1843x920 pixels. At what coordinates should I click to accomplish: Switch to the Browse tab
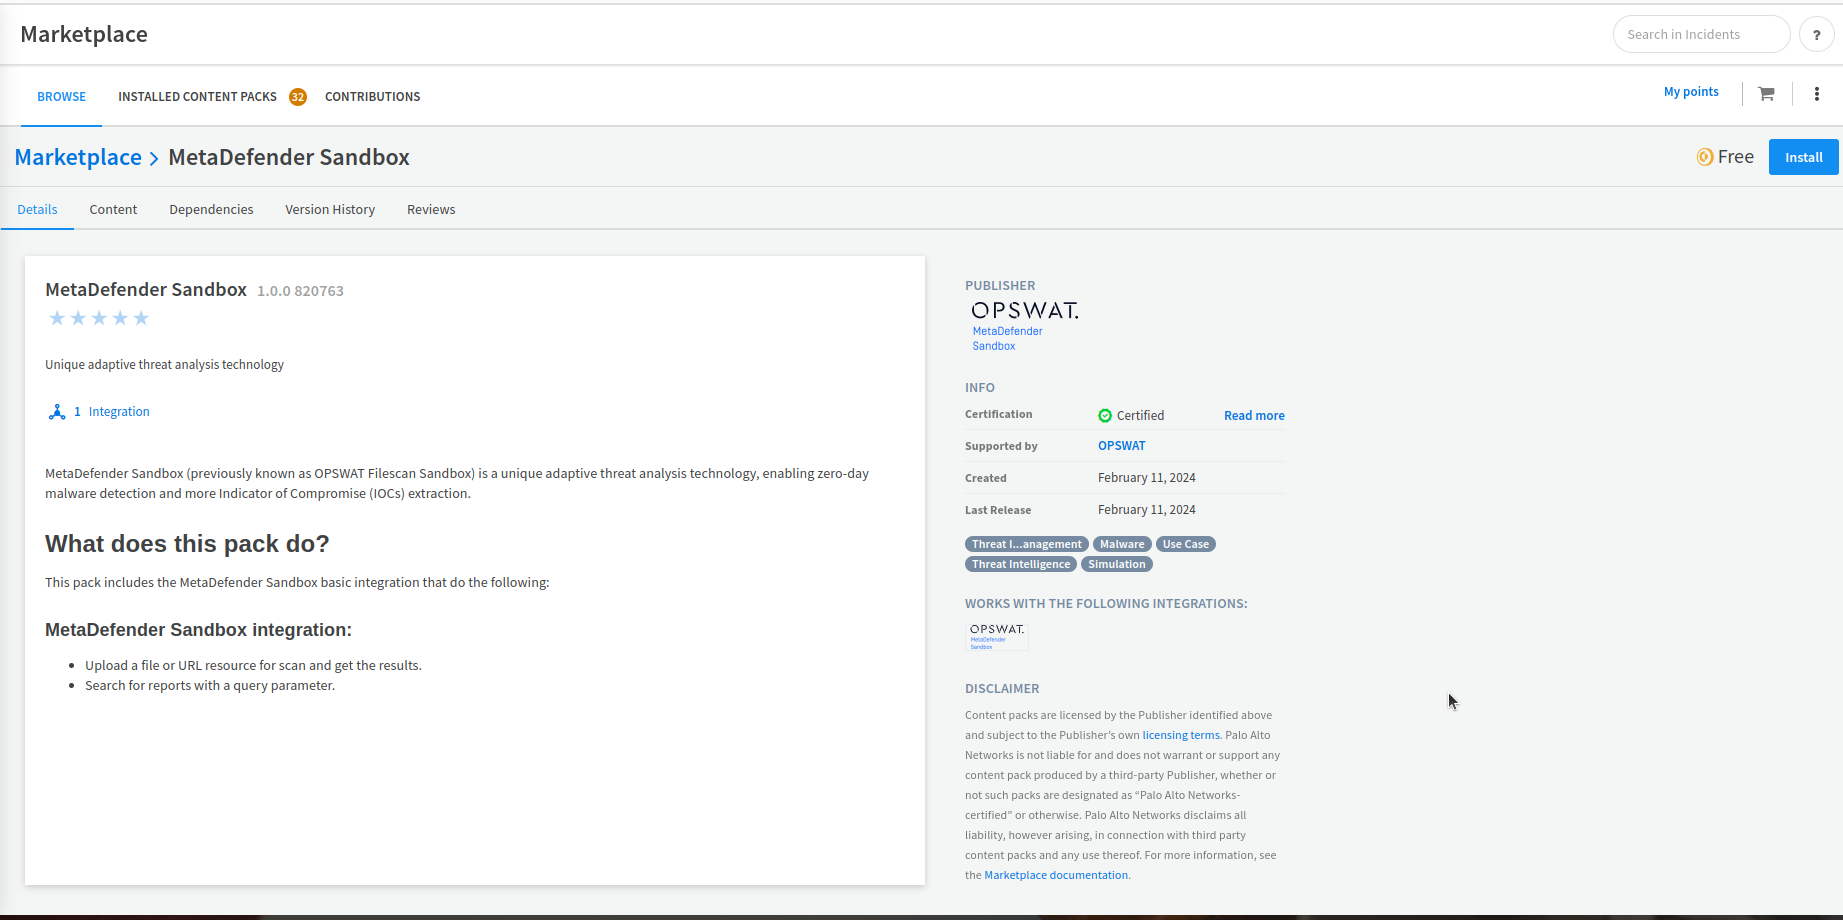tap(62, 97)
